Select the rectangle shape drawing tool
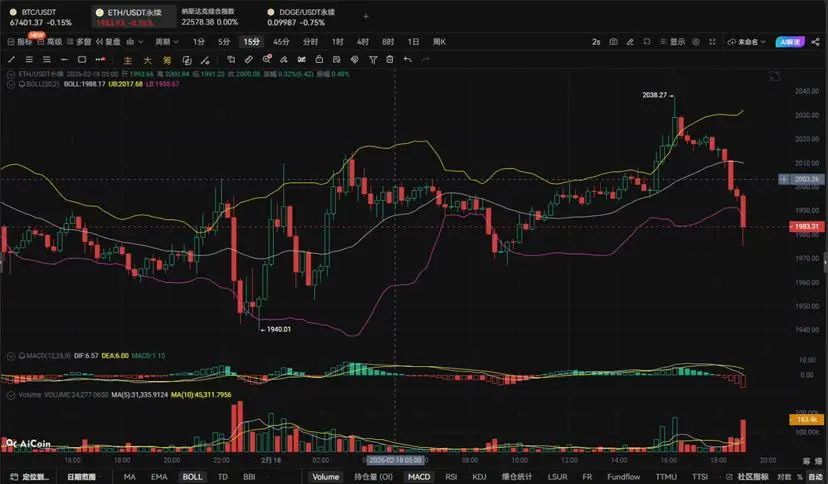828x484 pixels. (x=82, y=60)
